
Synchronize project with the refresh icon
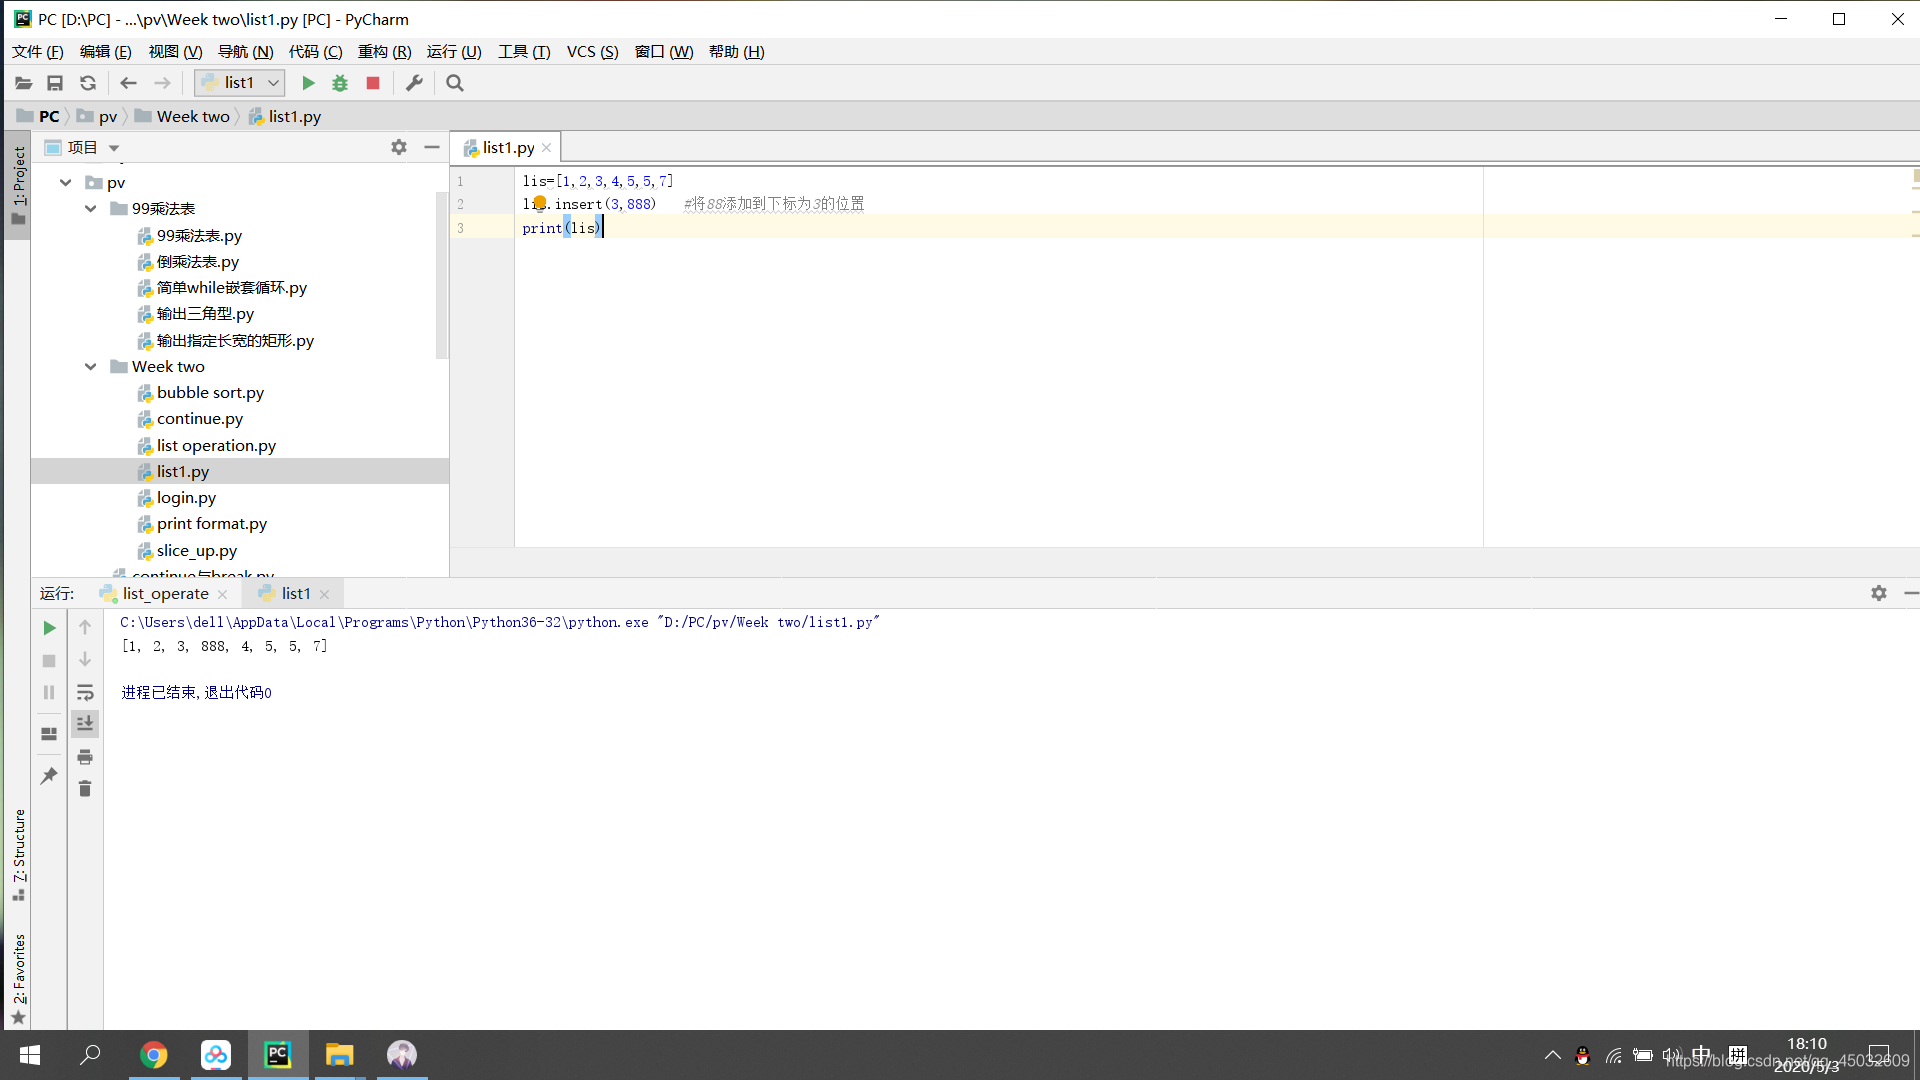point(88,83)
